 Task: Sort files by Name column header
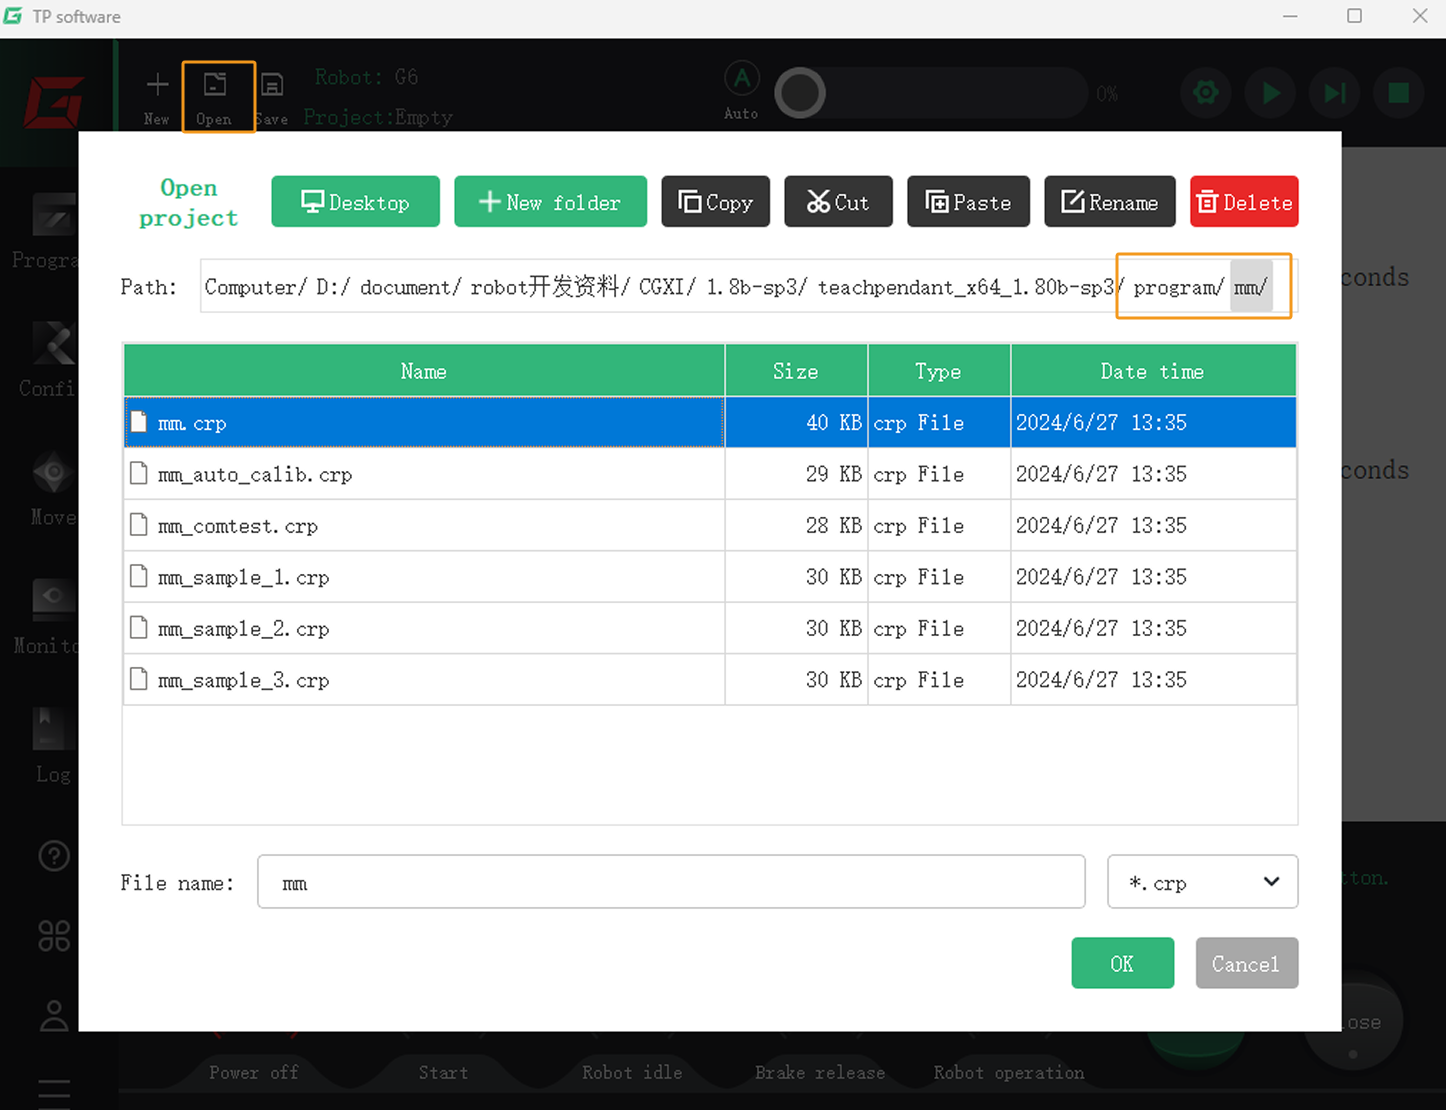point(423,371)
